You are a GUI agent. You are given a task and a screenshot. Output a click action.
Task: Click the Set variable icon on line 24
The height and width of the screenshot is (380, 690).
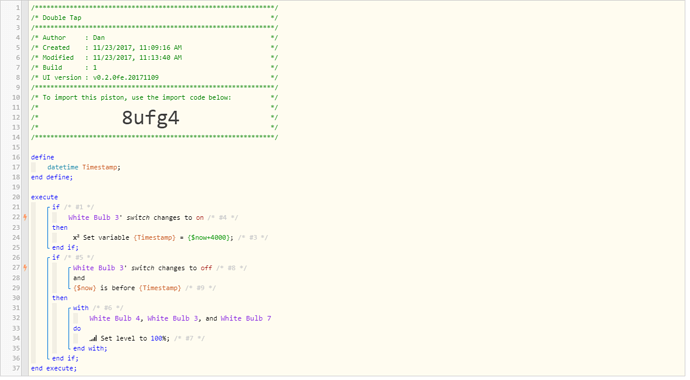pyautogui.click(x=76, y=238)
